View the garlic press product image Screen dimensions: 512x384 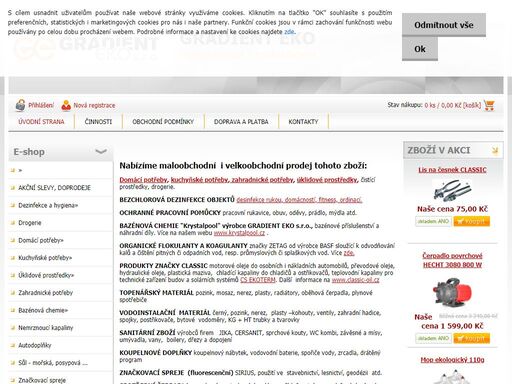[x=452, y=190]
